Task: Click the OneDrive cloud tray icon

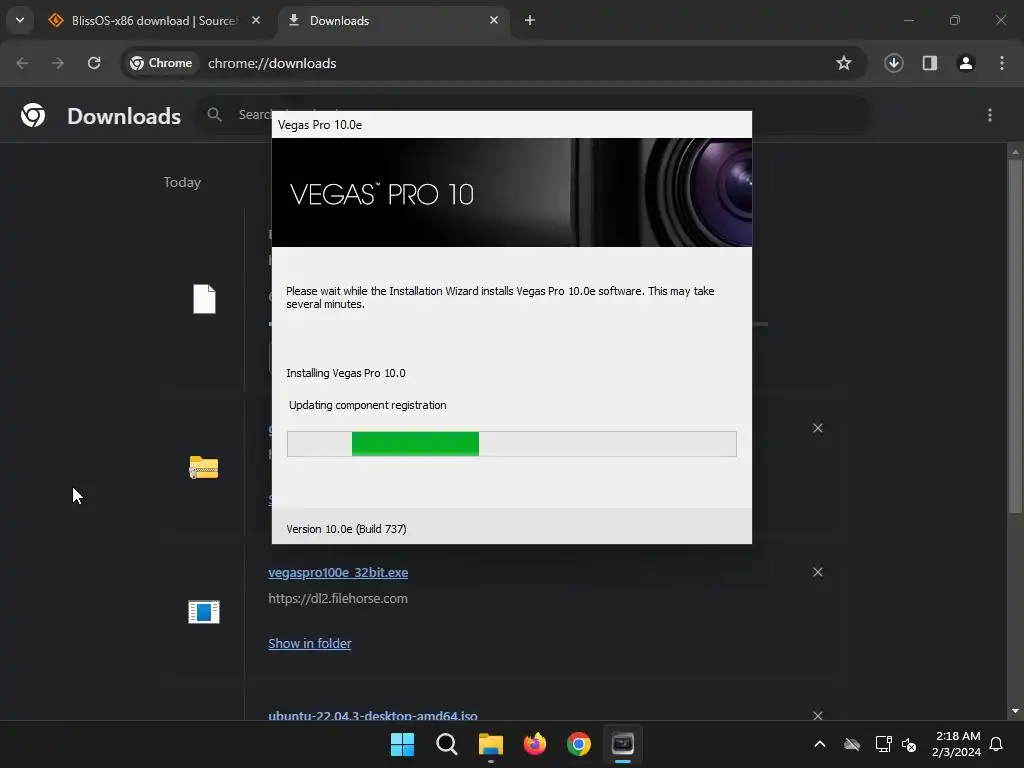Action: (852, 744)
